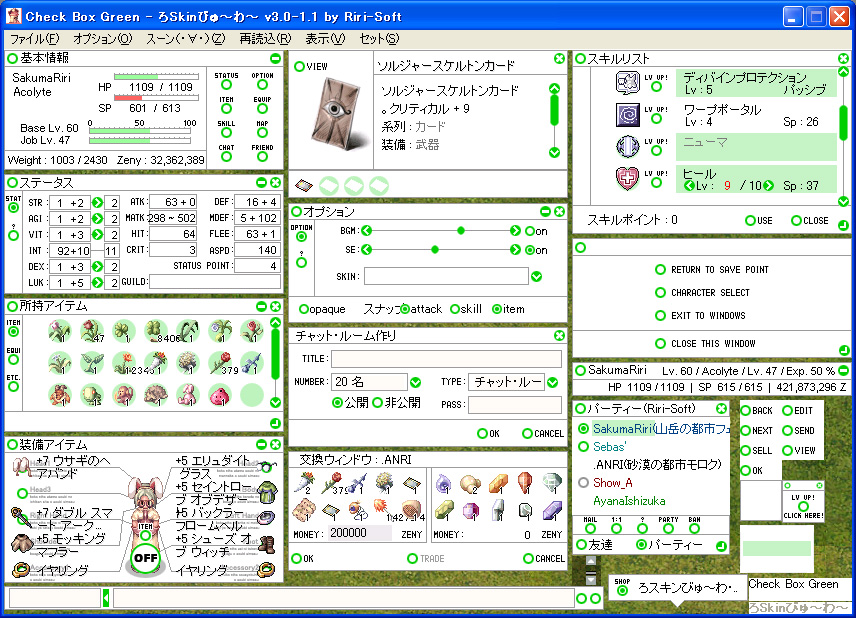Click the card description scrollbar thumb
This screenshot has height=618, width=856.
[x=554, y=111]
